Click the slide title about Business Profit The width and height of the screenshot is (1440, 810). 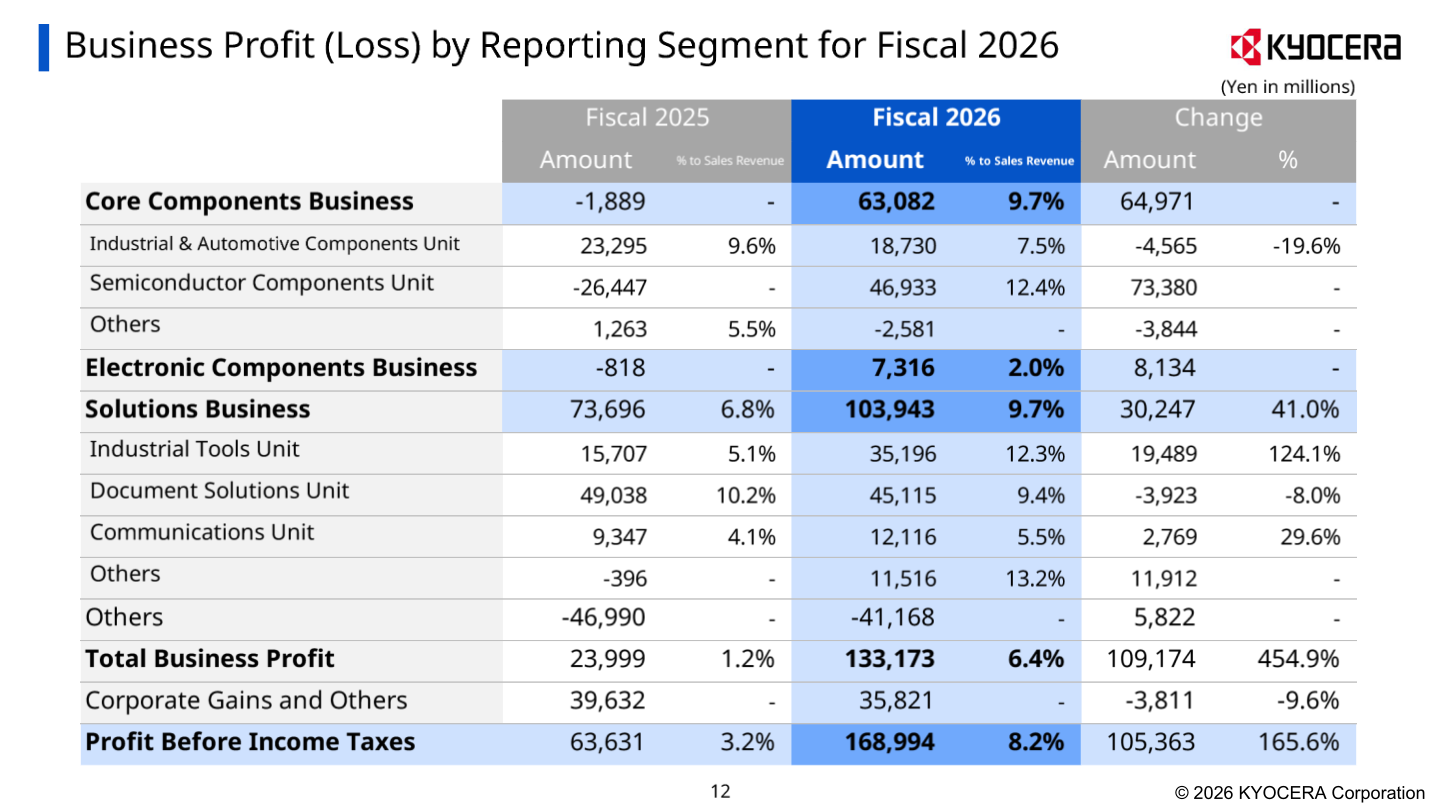pyautogui.click(x=562, y=45)
